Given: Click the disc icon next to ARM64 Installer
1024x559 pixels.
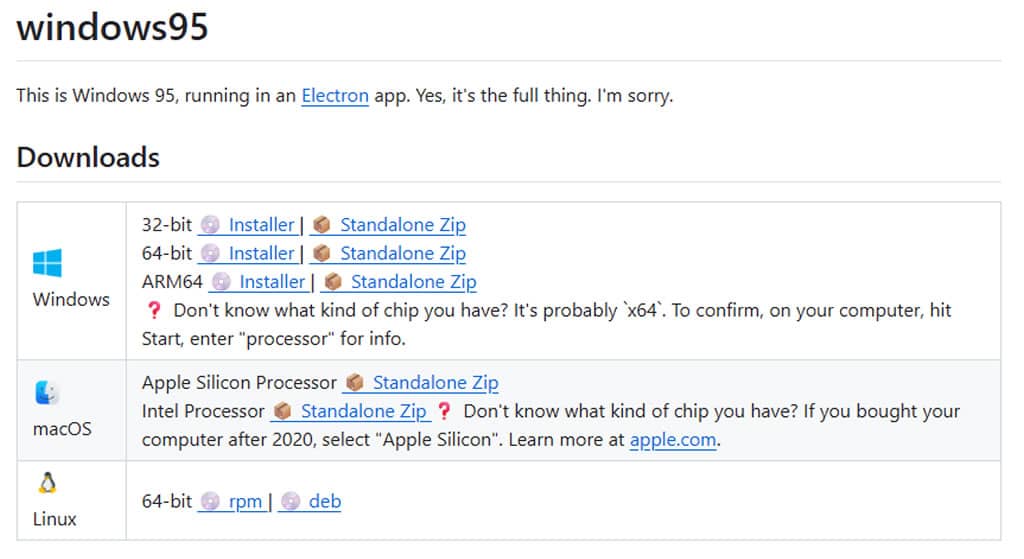Looking at the screenshot, I should [221, 282].
